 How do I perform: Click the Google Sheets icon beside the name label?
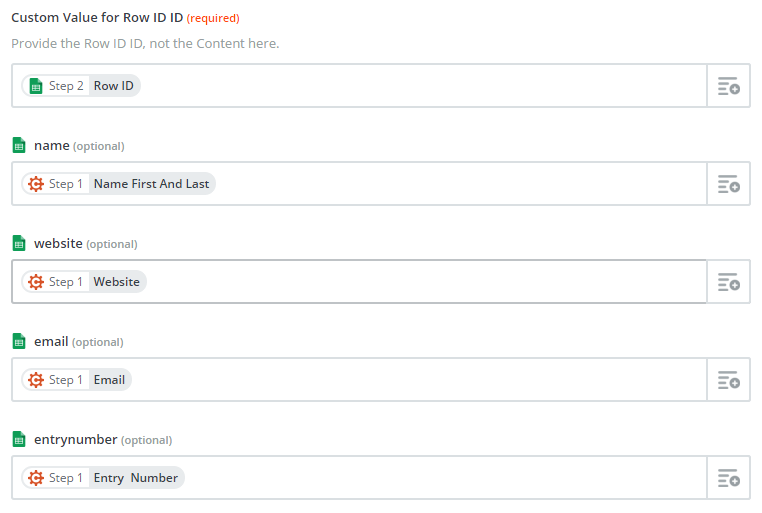tap(19, 145)
